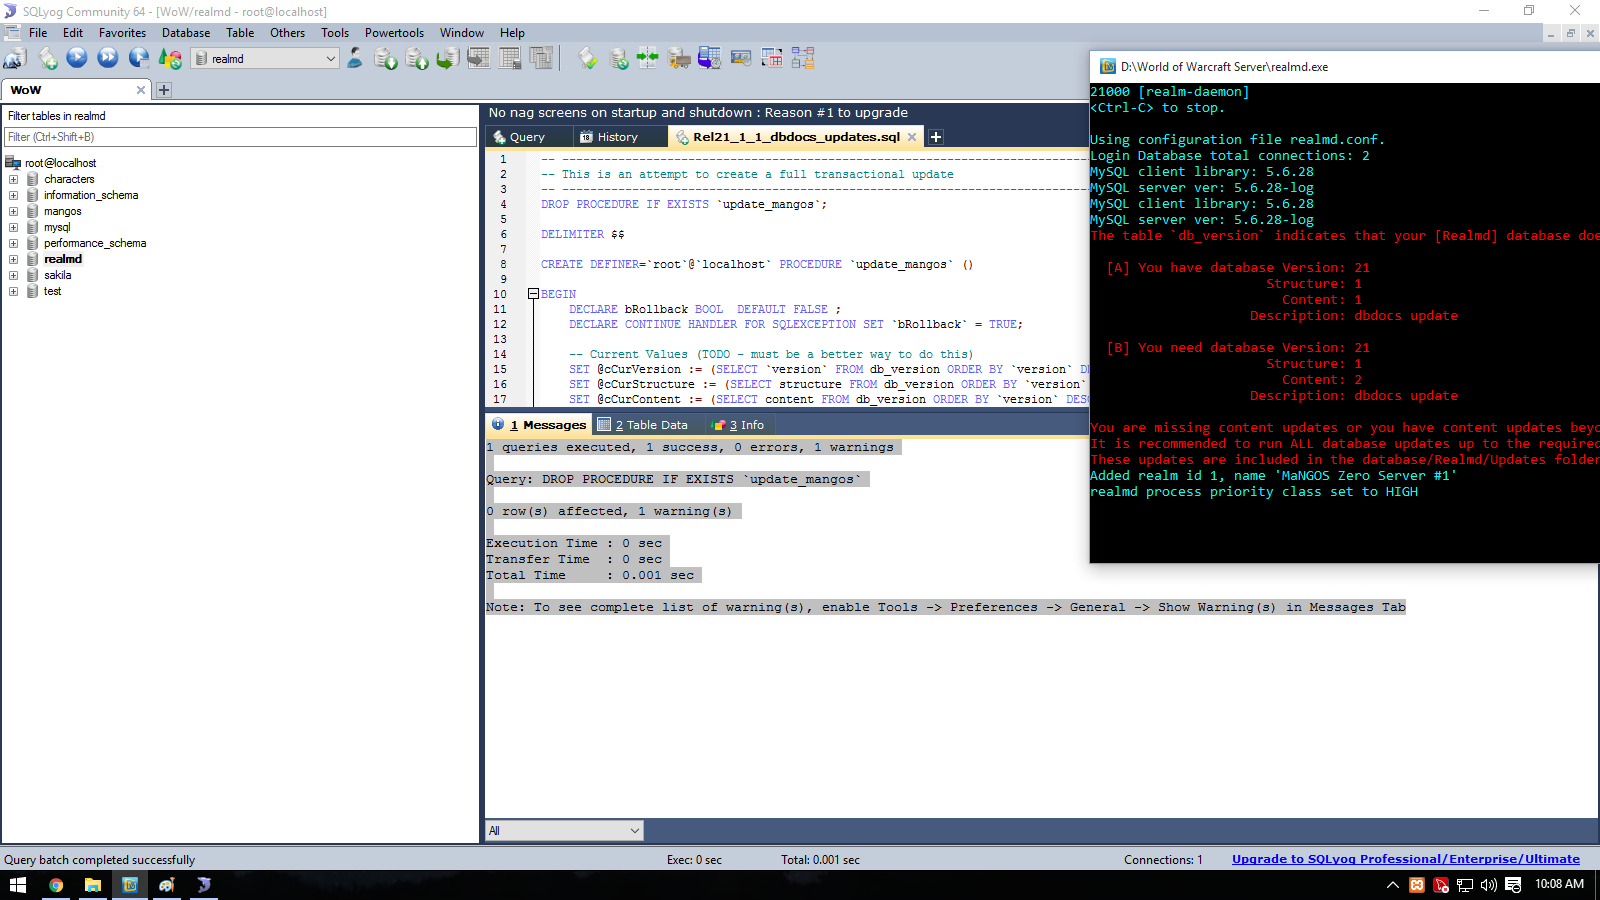The height and width of the screenshot is (900, 1600).
Task: Add a new connection tab with plus
Action: 164,90
